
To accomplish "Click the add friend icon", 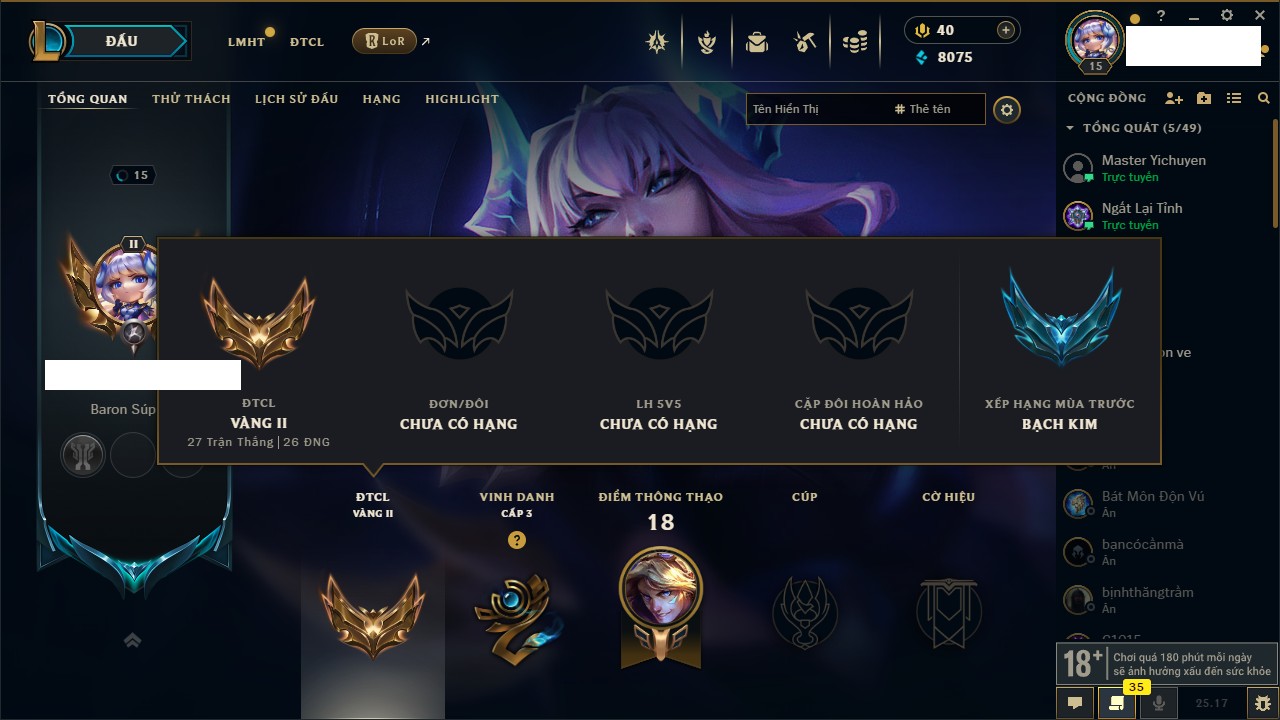I will point(1174,98).
